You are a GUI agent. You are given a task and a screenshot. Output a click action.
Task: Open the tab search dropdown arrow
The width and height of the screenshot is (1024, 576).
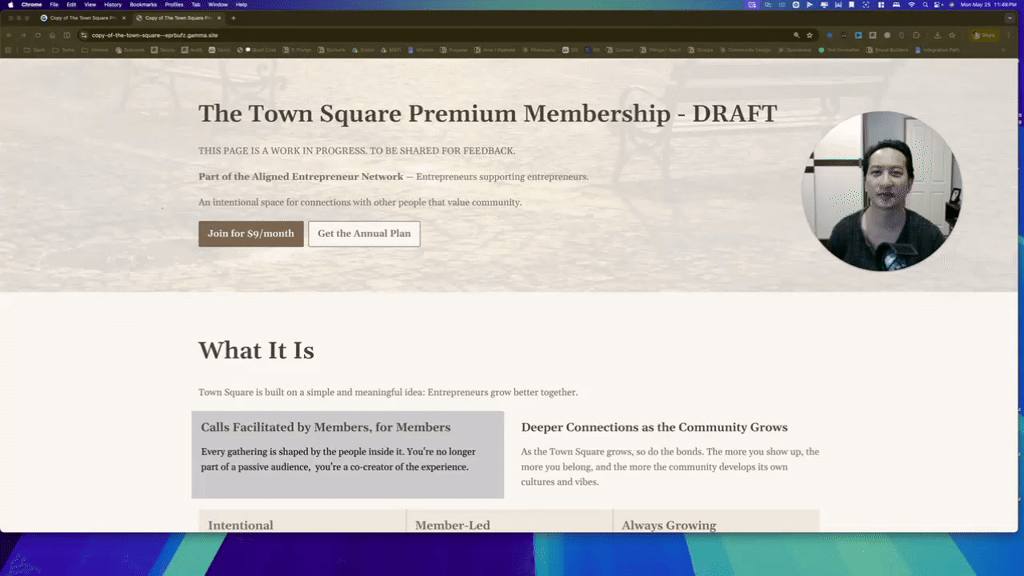tap(1010, 18)
